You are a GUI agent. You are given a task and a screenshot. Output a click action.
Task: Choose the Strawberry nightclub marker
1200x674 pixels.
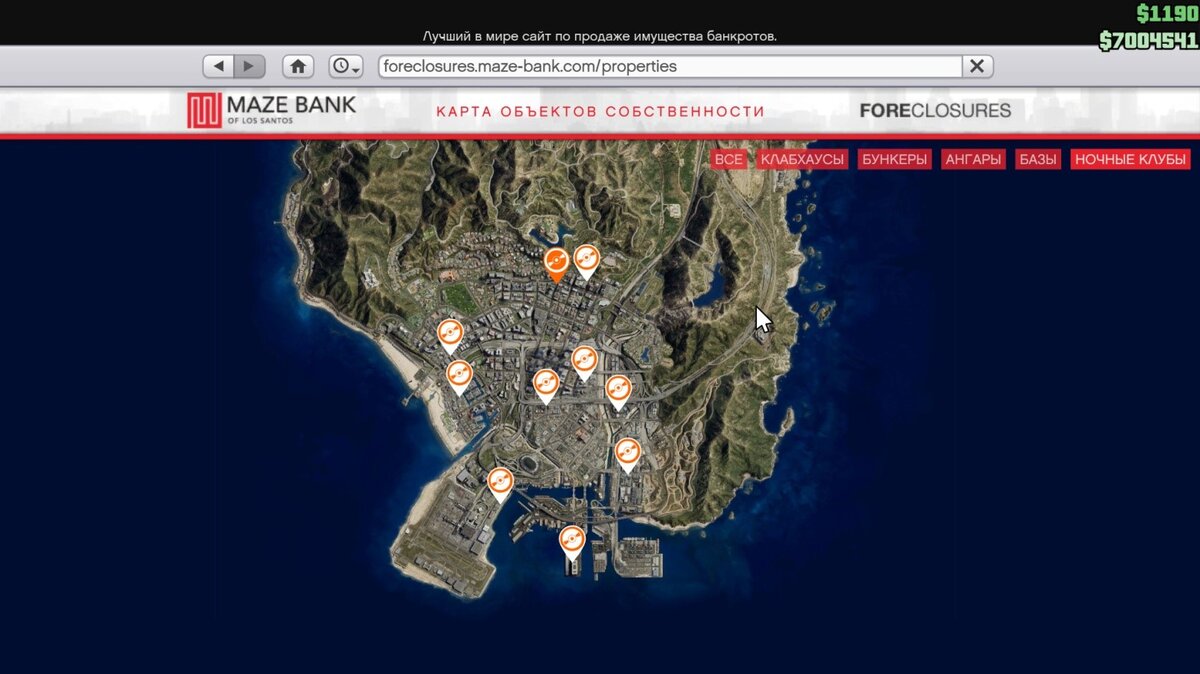pyautogui.click(x=545, y=385)
